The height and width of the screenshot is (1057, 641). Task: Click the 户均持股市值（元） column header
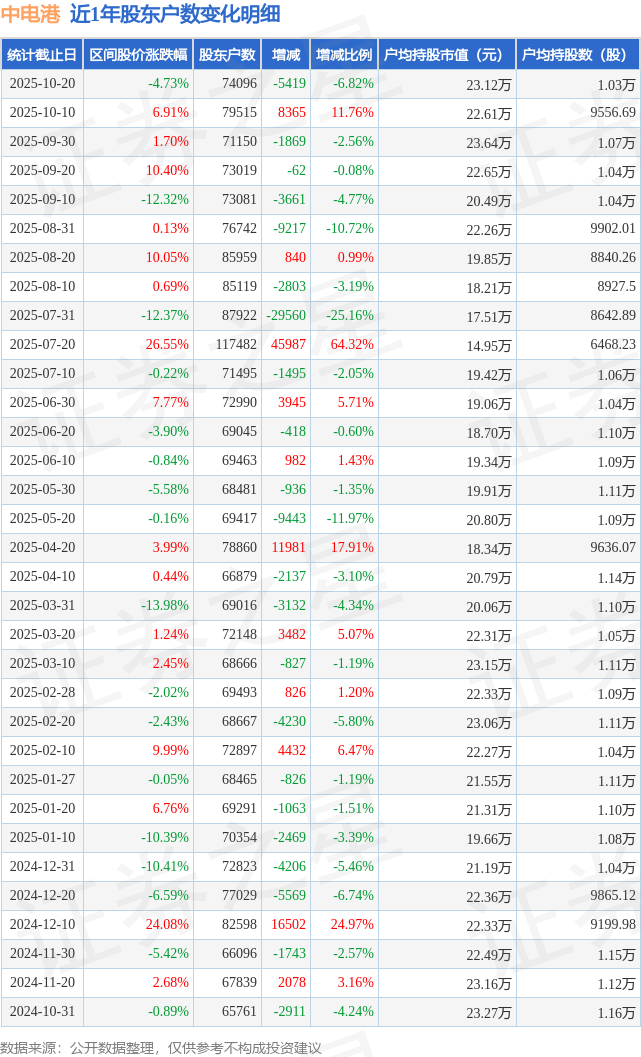[446, 55]
